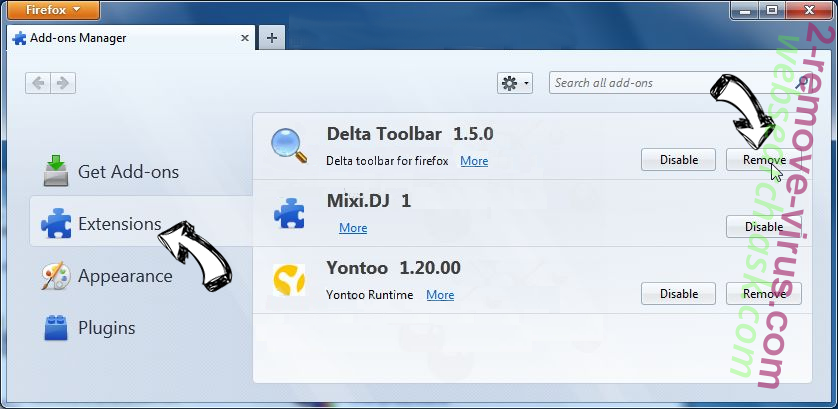Click the Plugins lego brick icon

56,327
